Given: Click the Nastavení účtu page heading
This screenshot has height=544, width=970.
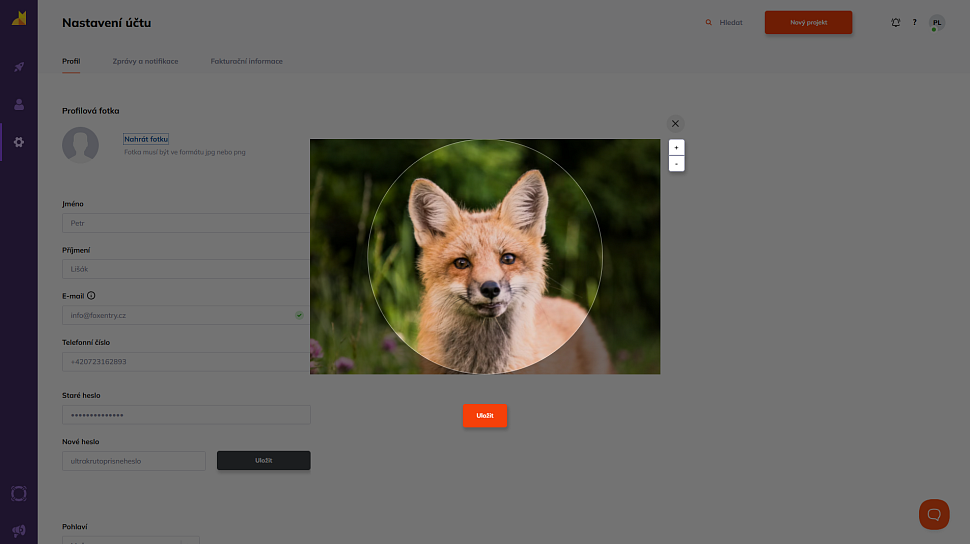Looking at the screenshot, I should tap(106, 23).
